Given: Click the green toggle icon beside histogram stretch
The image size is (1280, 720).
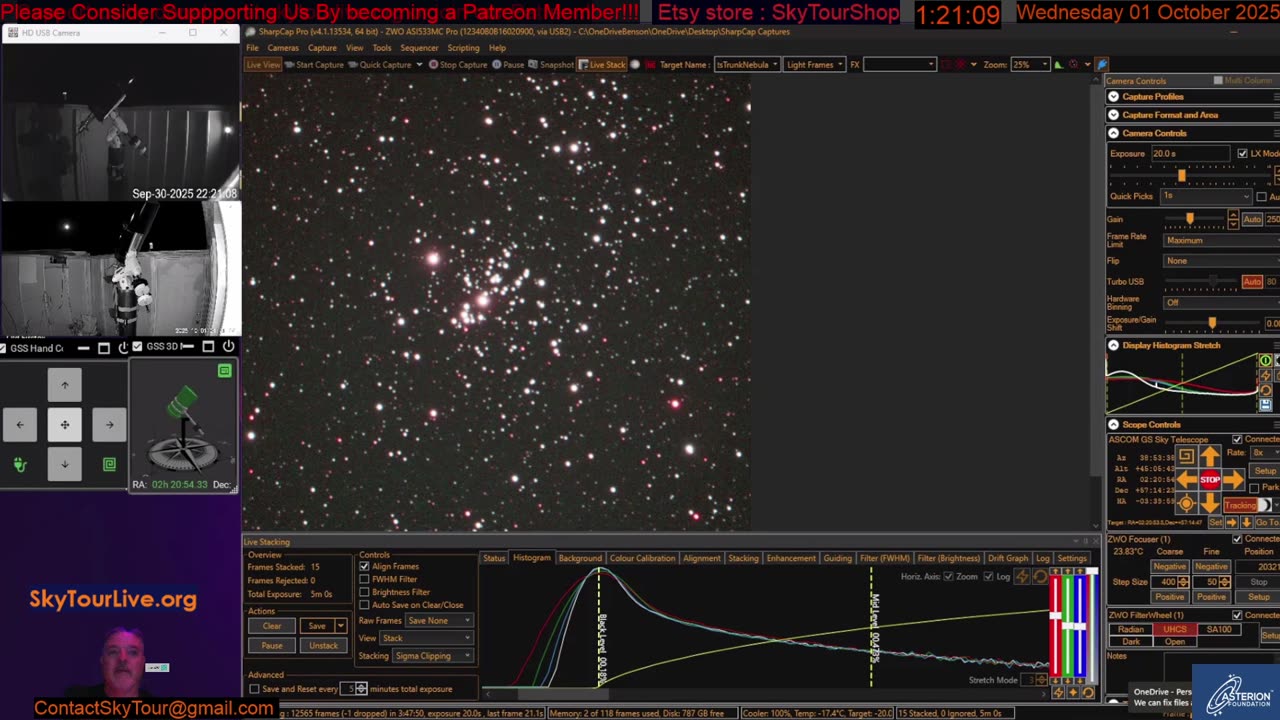Looking at the screenshot, I should coord(1265,360).
